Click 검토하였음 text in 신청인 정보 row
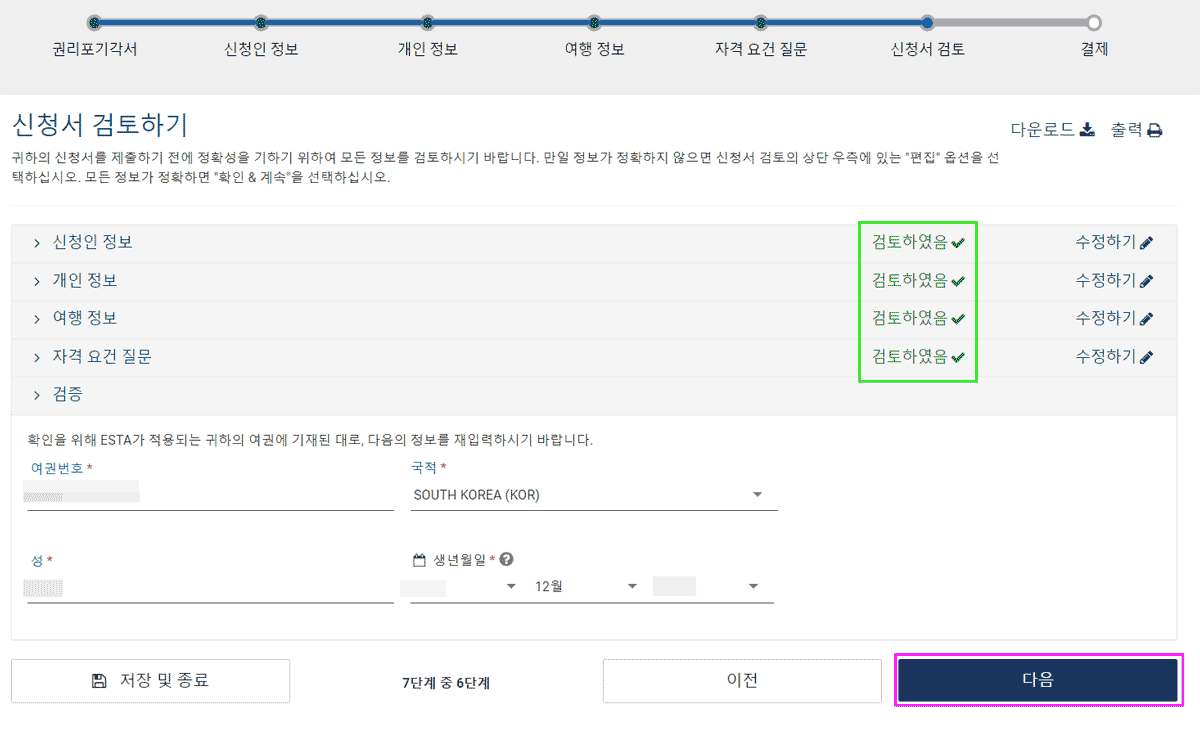This screenshot has width=1200, height=729. pos(909,243)
